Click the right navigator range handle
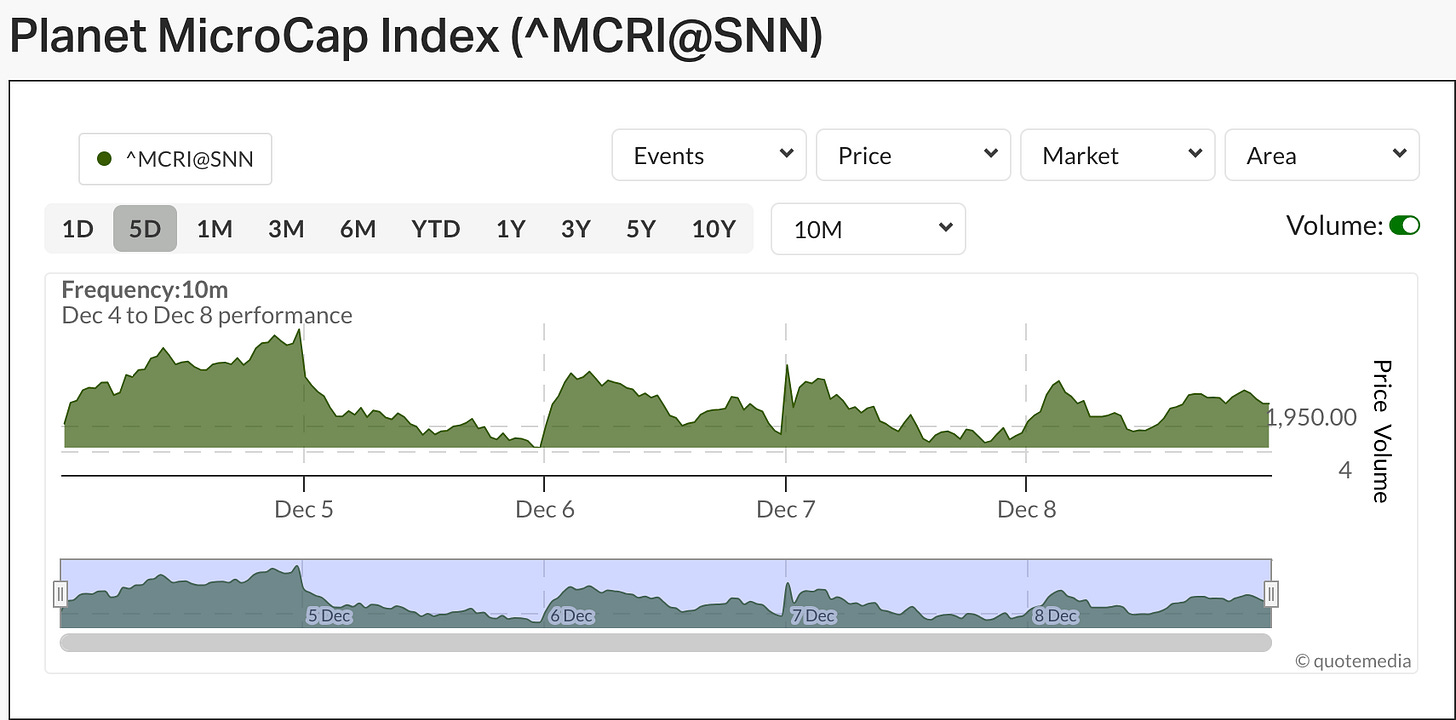Image resolution: width=1456 pixels, height=720 pixels. [x=1271, y=593]
